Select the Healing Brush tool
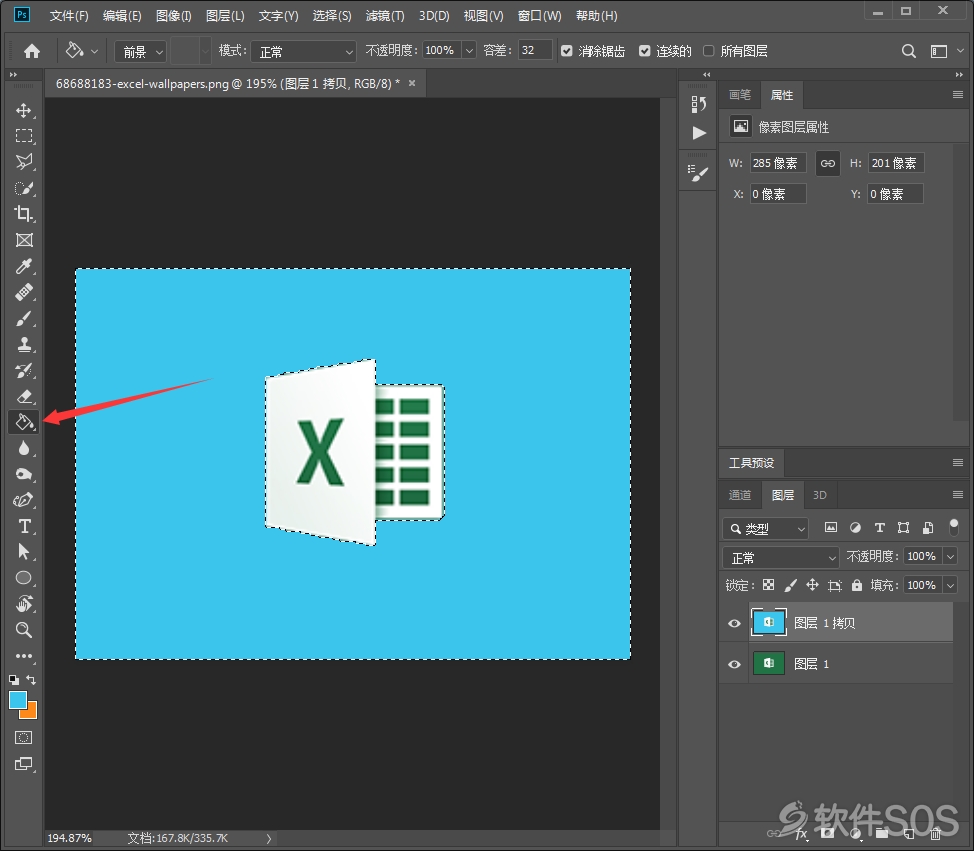 tap(24, 292)
